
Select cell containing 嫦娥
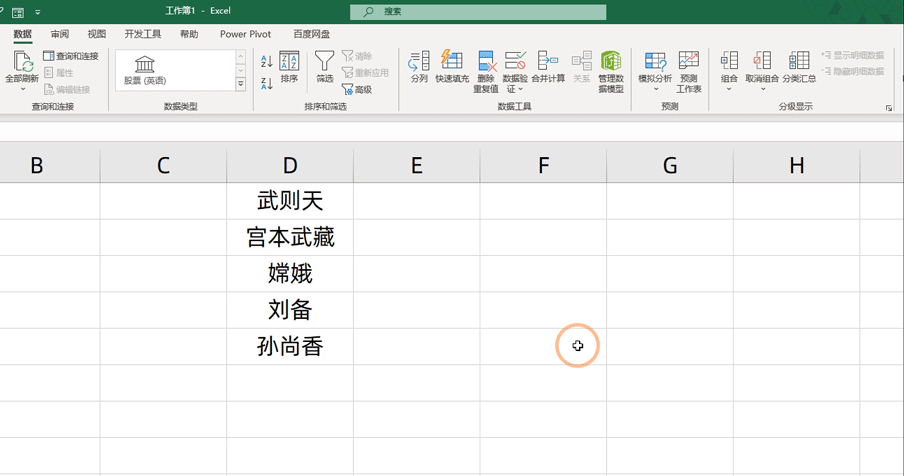click(x=290, y=274)
